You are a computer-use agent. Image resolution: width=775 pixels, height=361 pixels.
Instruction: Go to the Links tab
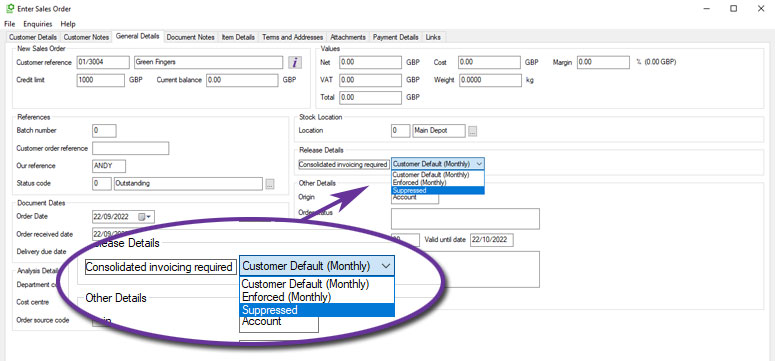(x=433, y=37)
